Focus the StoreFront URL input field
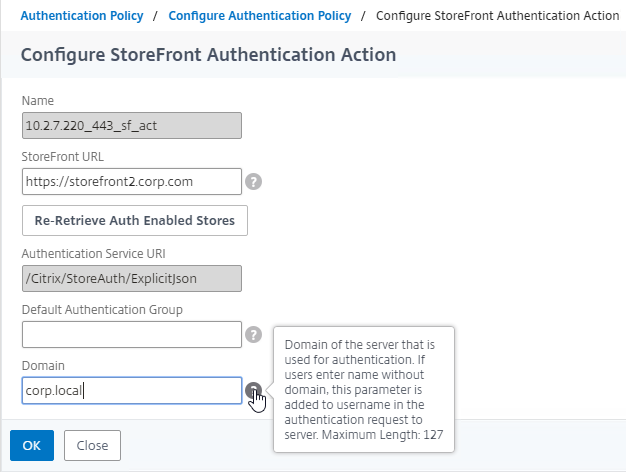The width and height of the screenshot is (626, 472). coord(132,182)
